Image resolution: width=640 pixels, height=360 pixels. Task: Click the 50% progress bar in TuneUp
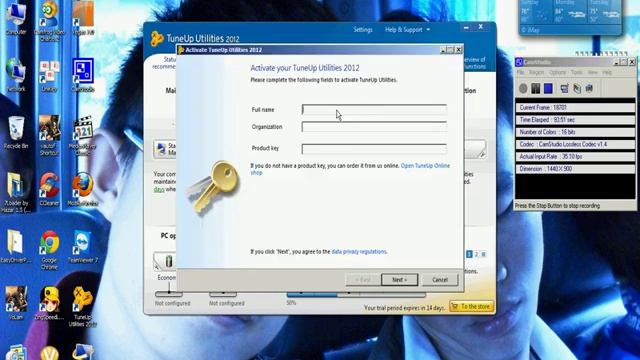pyautogui.click(x=356, y=294)
